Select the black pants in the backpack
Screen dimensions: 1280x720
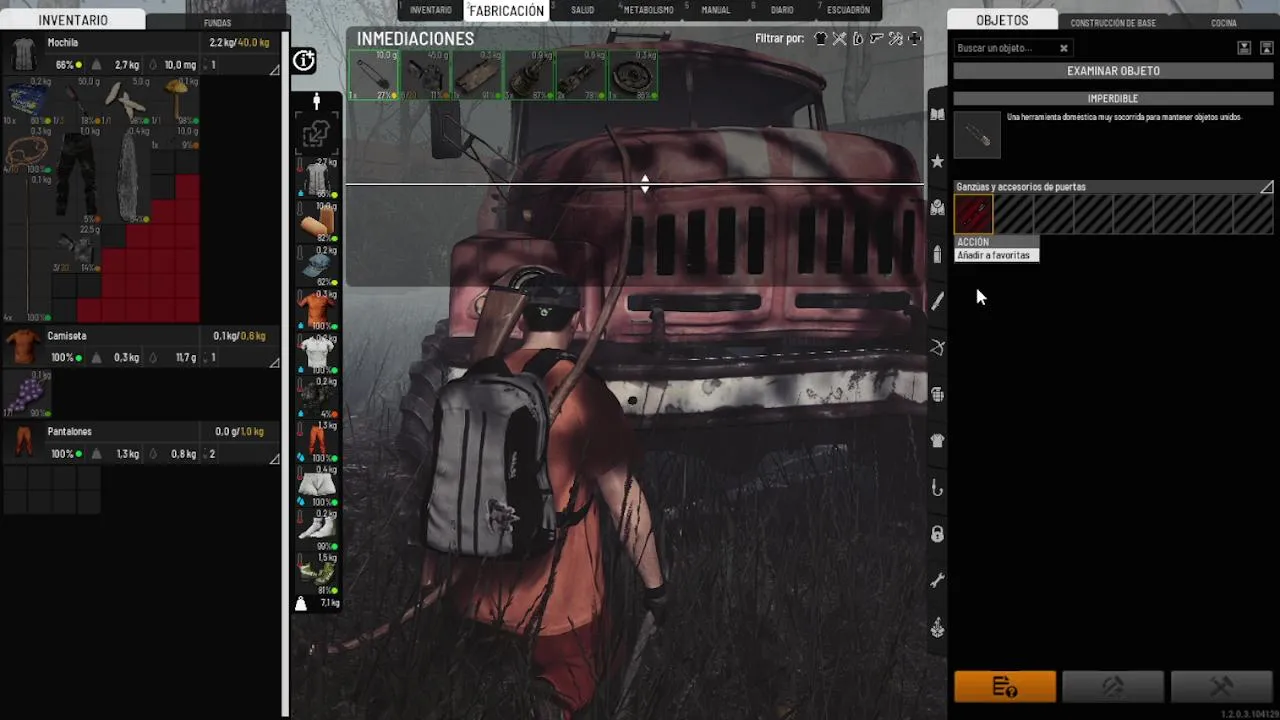(77, 174)
